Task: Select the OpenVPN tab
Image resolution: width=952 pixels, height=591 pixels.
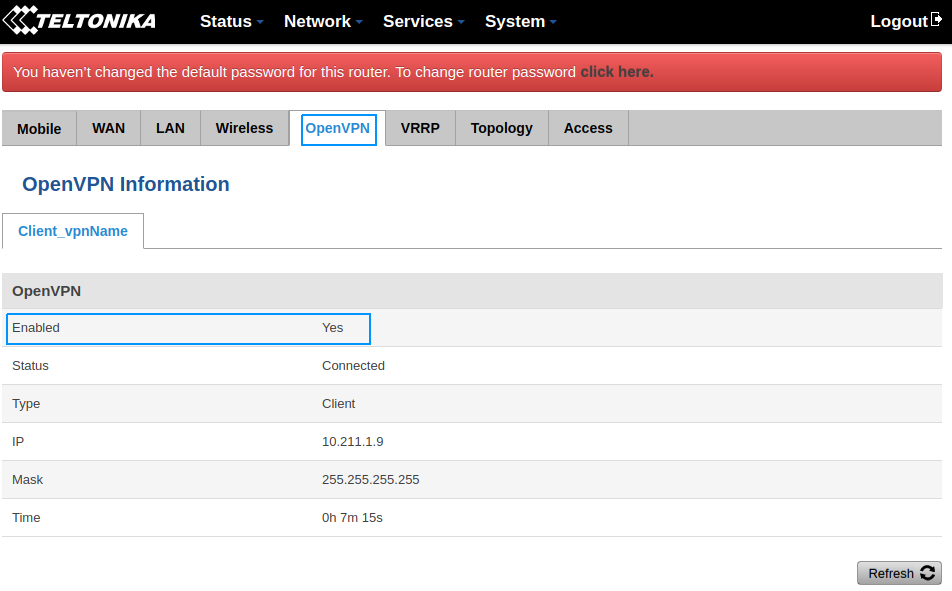Action: tap(338, 128)
